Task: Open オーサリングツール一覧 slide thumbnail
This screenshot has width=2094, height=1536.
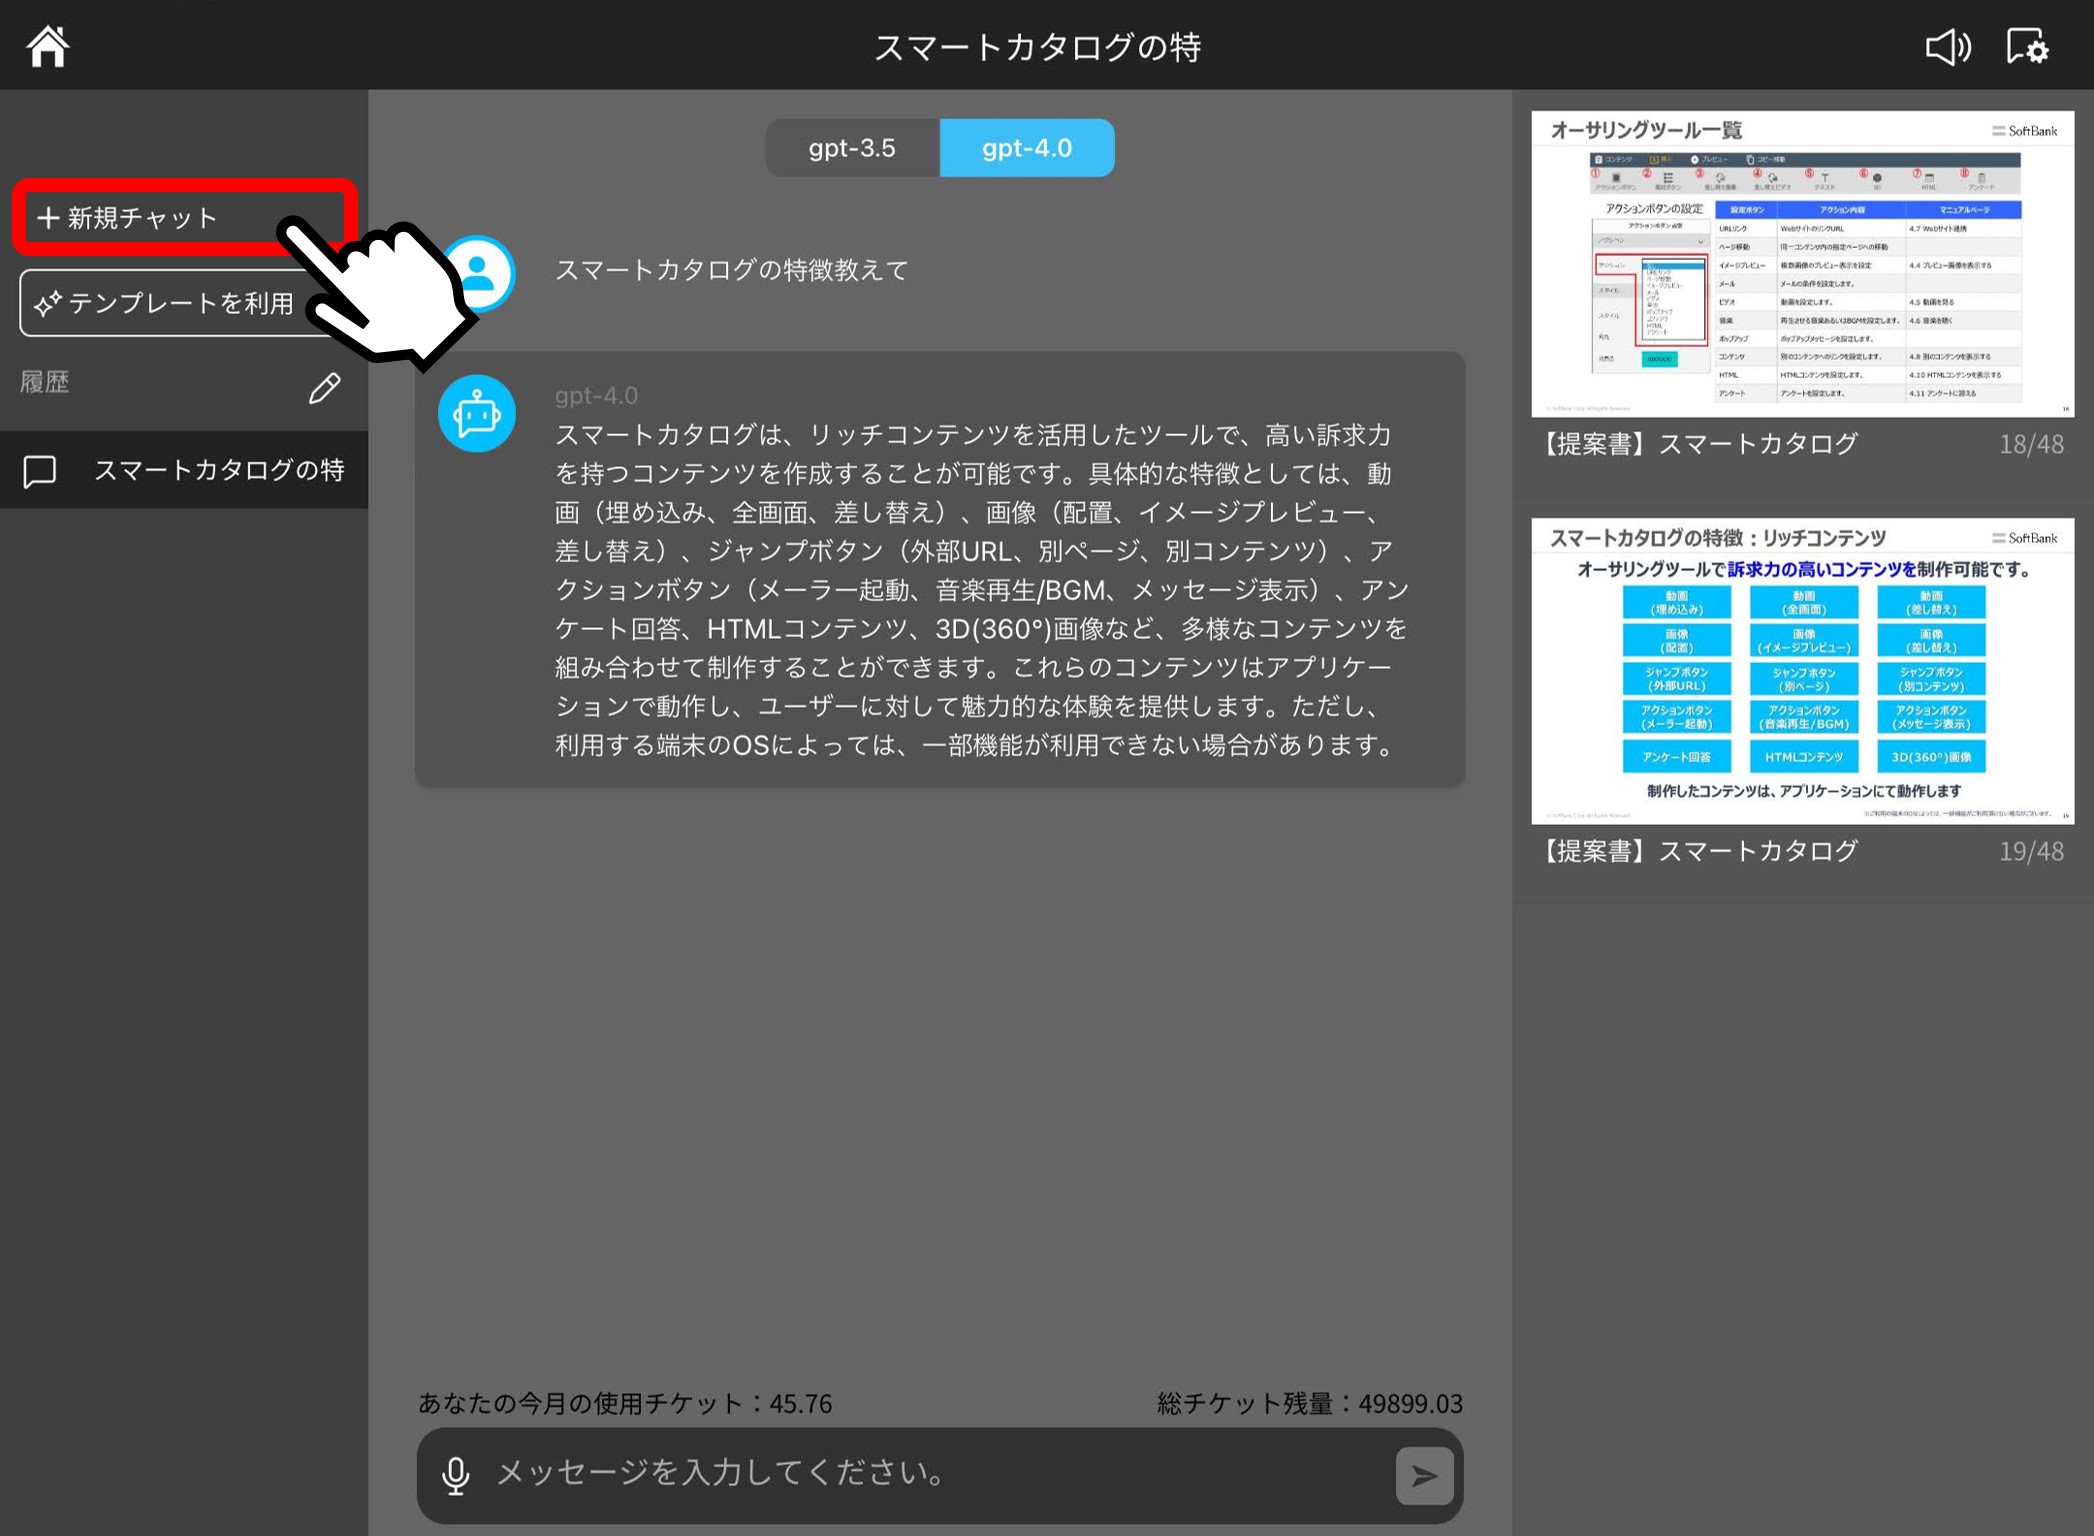Action: pyautogui.click(x=1802, y=265)
